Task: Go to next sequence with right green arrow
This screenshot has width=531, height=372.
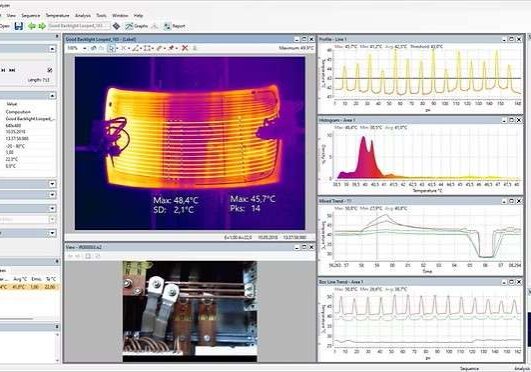Action: pos(42,26)
